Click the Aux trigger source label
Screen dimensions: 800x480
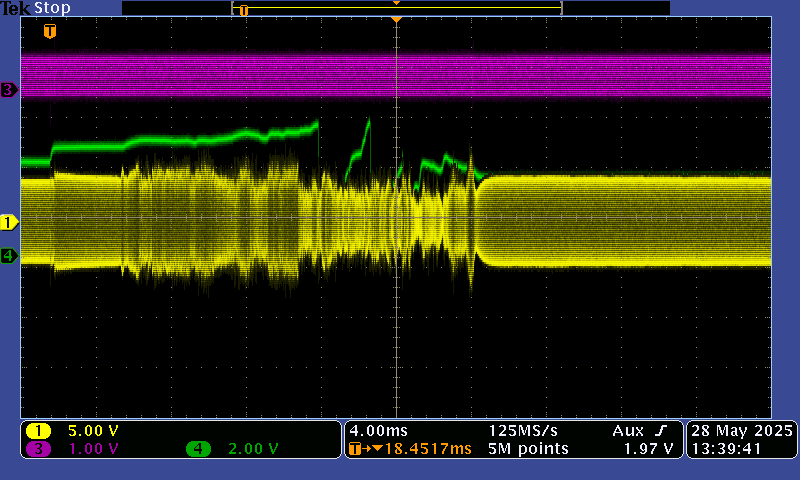coord(627,430)
